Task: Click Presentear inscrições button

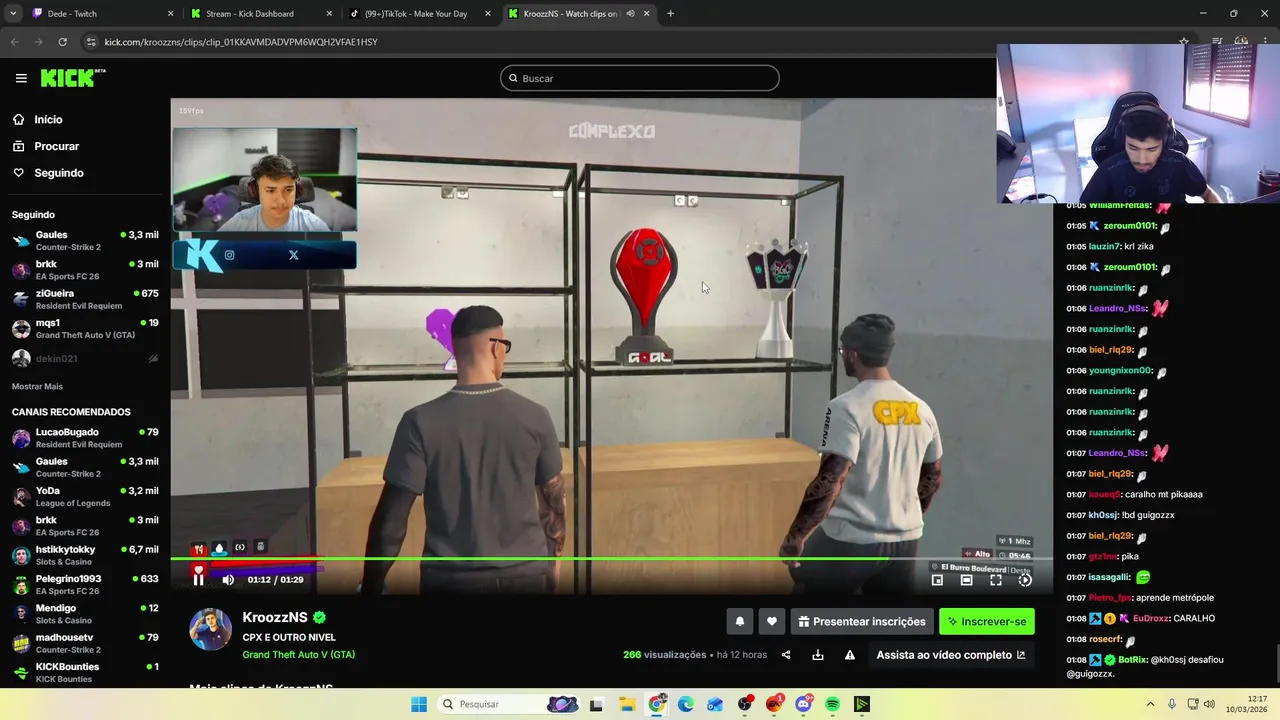Action: (861, 621)
